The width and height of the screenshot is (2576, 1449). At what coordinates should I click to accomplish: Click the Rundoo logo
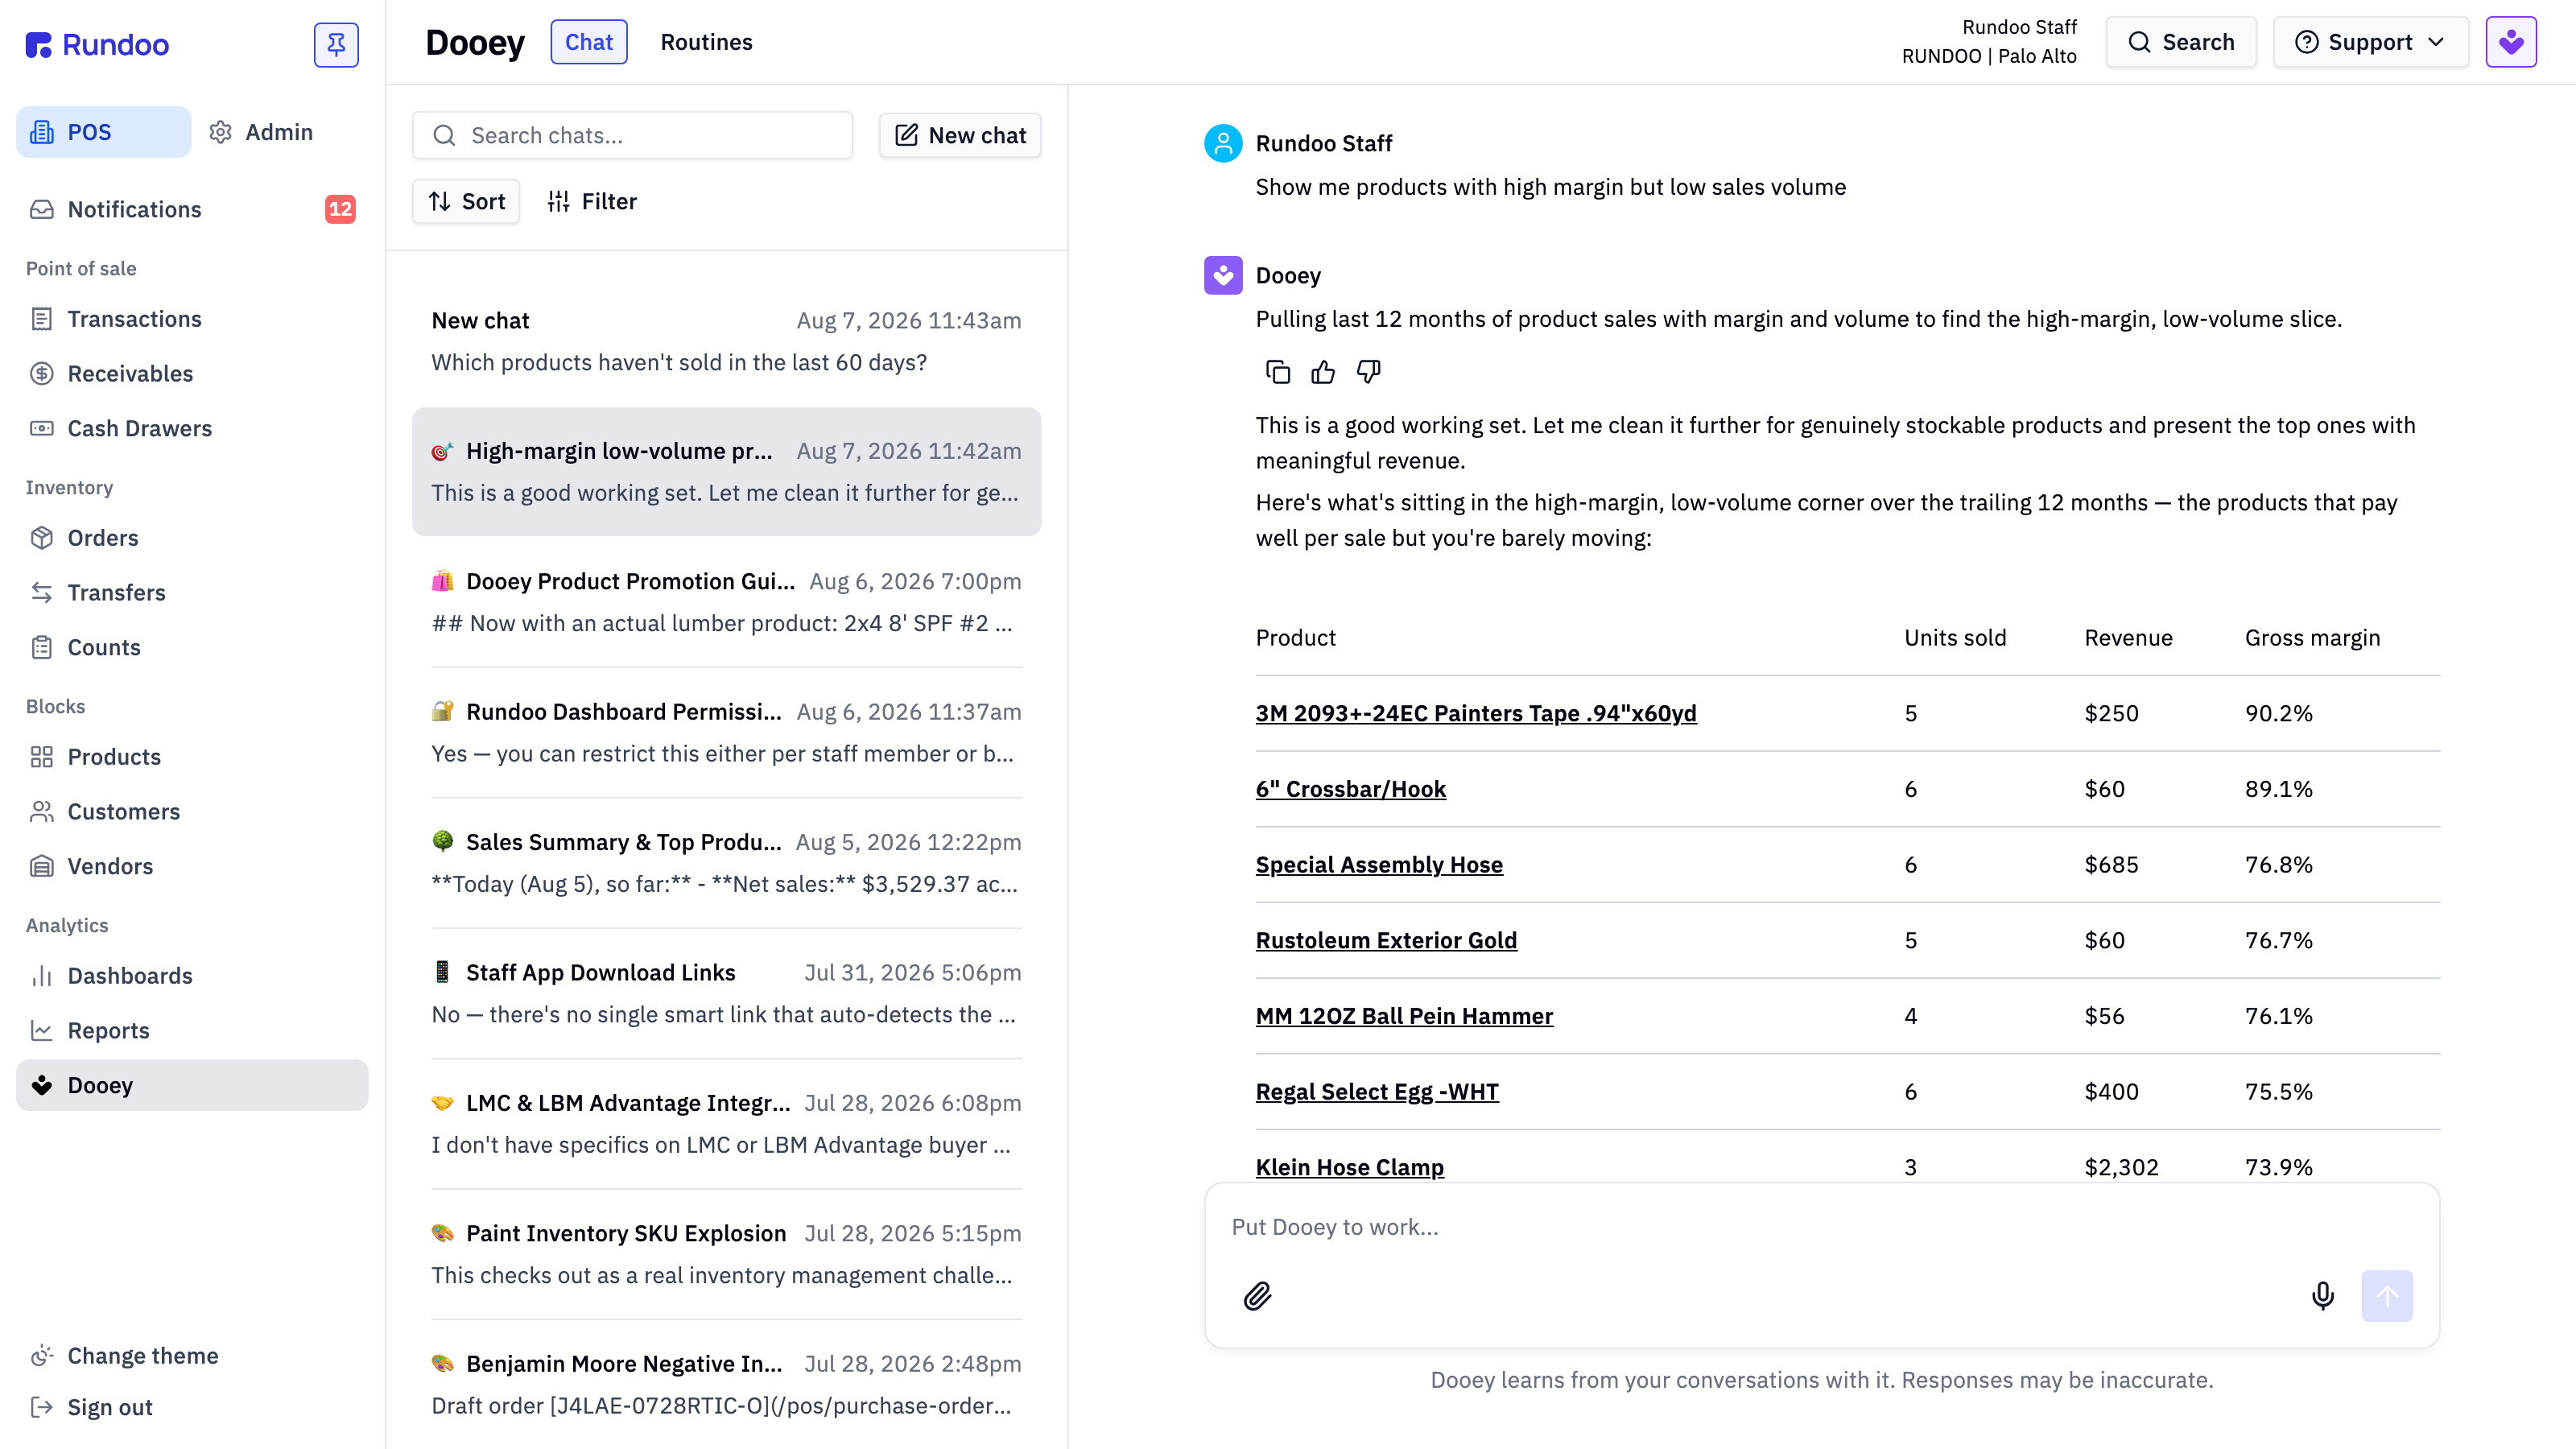(98, 45)
